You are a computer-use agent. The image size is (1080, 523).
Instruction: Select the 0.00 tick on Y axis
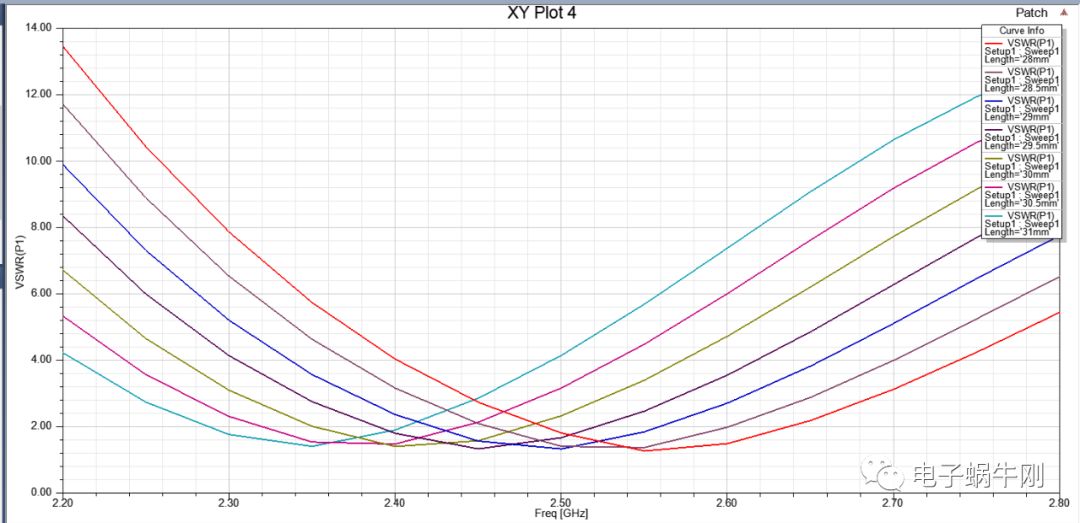pyautogui.click(x=40, y=492)
